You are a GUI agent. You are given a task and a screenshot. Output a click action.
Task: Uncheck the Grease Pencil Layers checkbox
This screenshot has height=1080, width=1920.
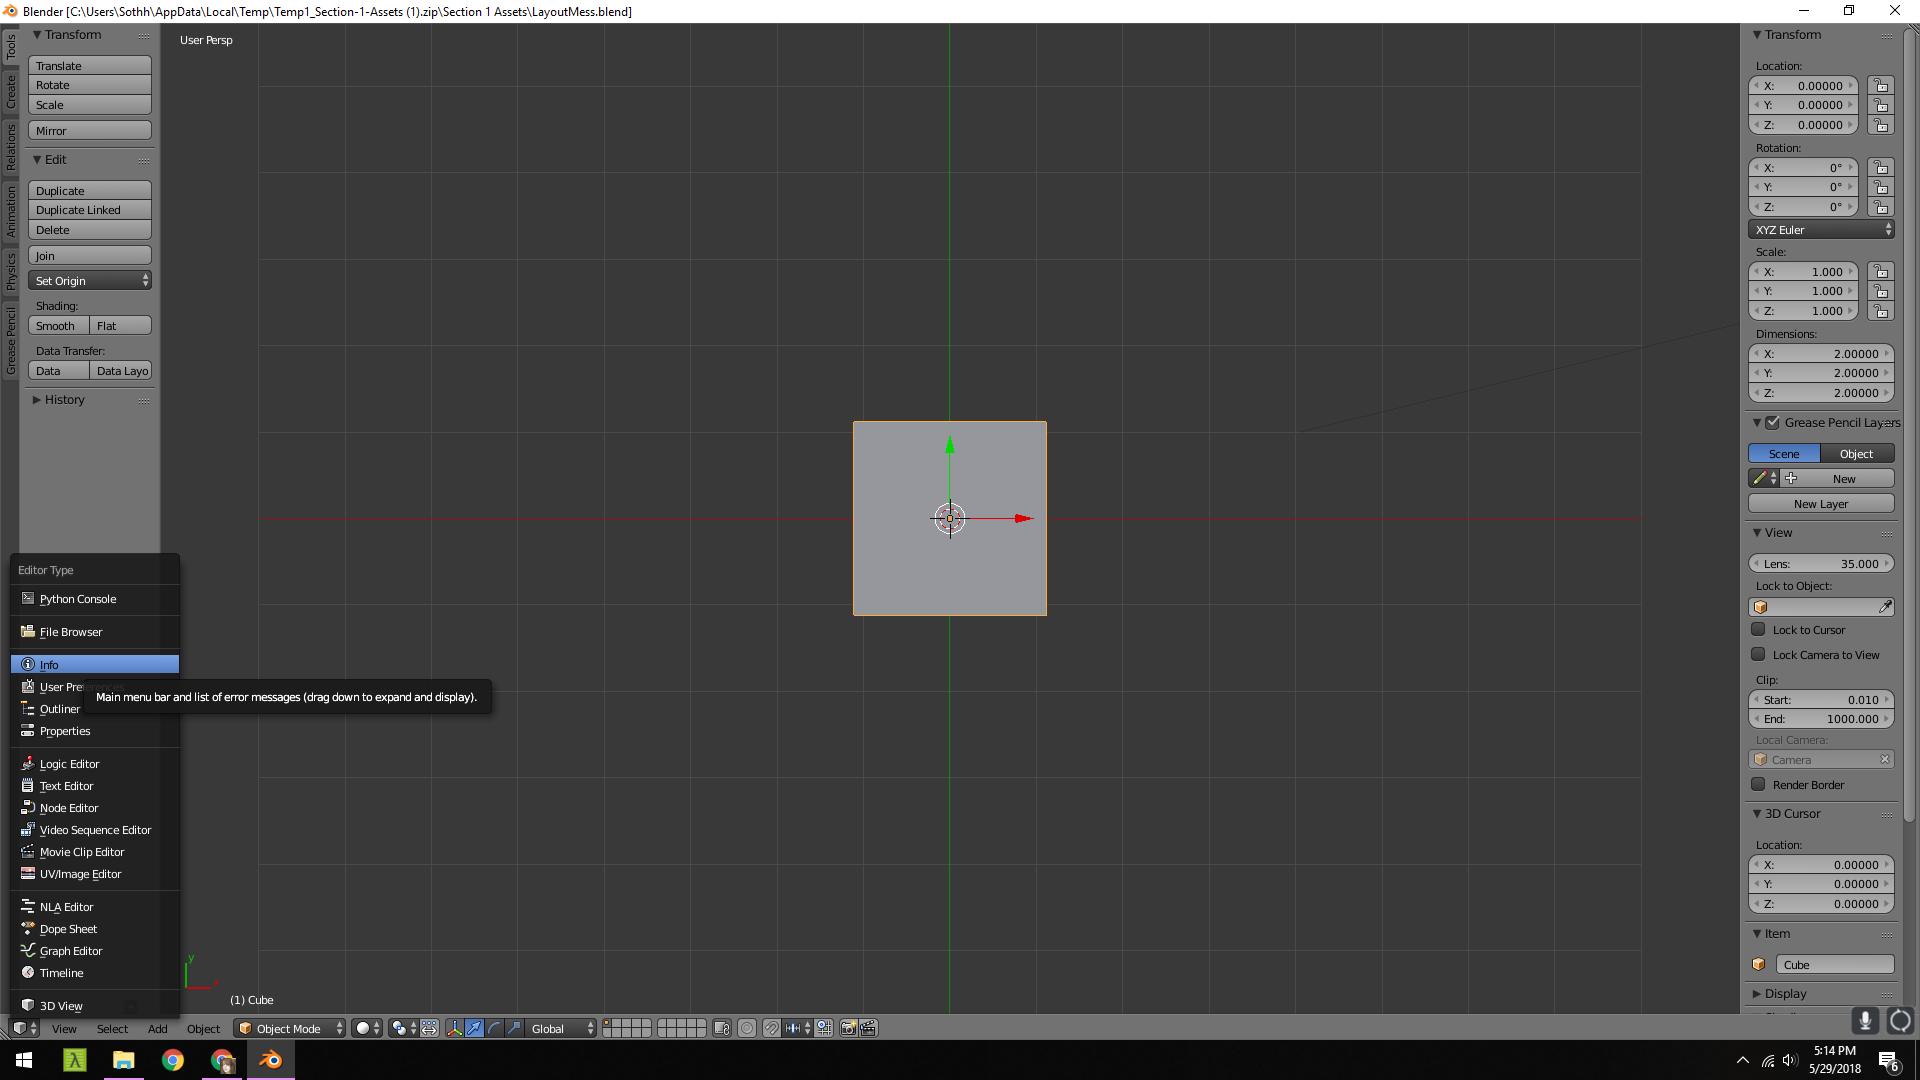point(1772,423)
